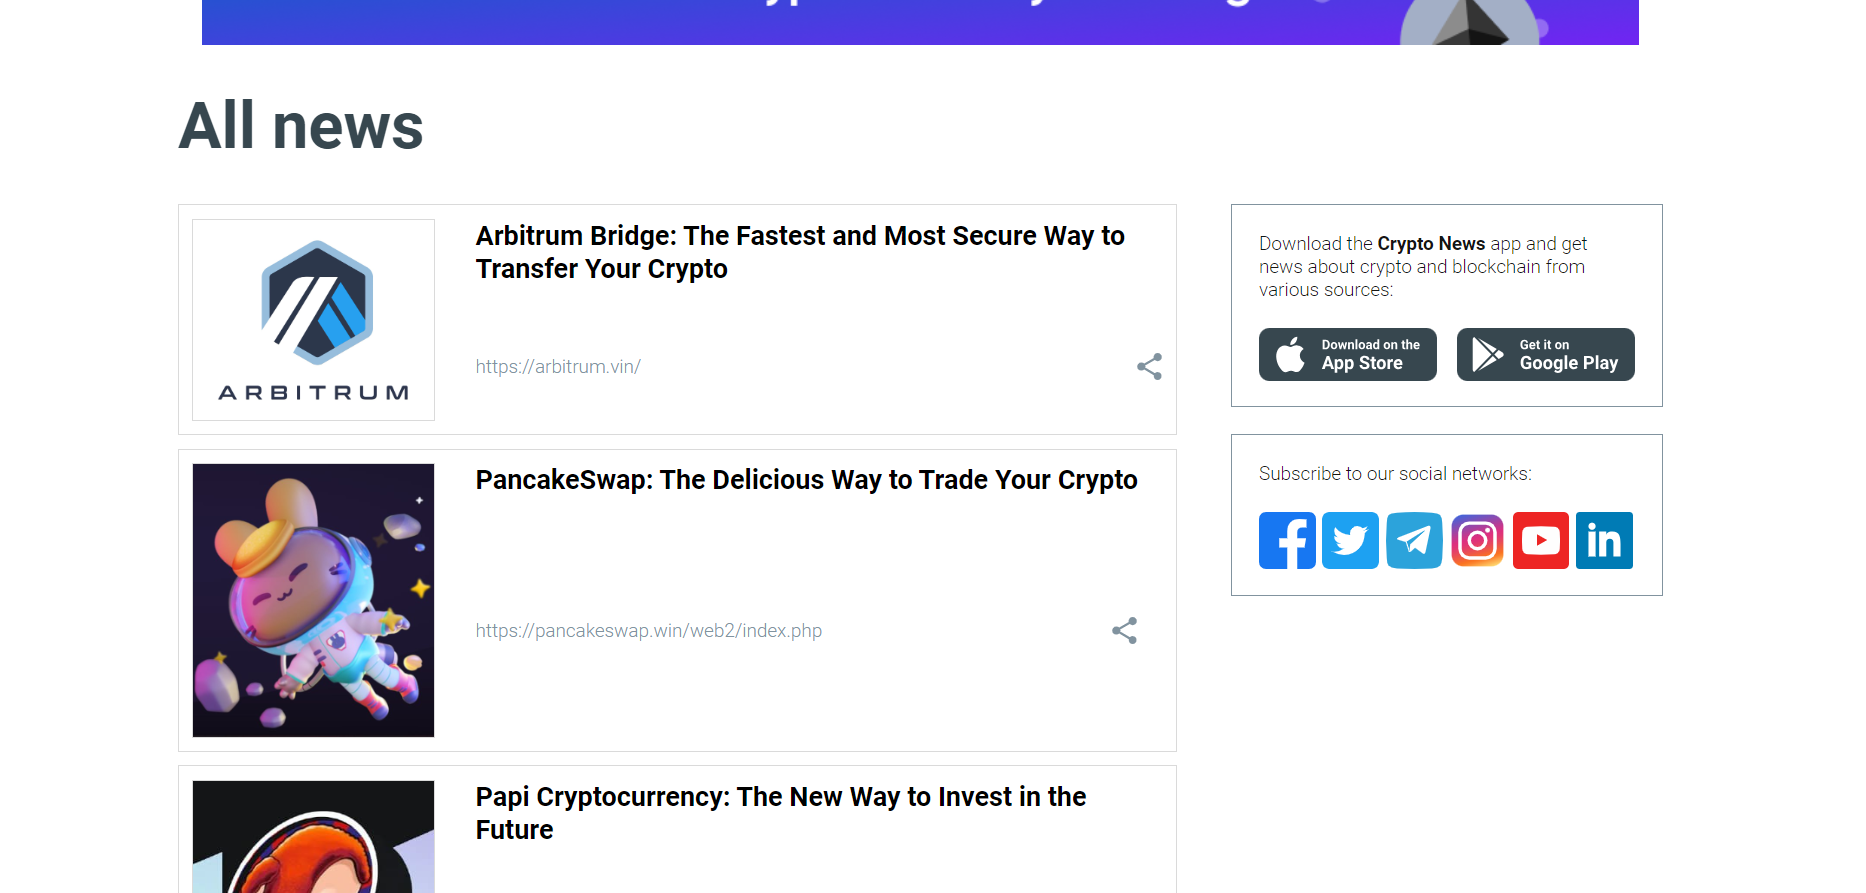This screenshot has width=1866, height=893.
Task: Open the Facebook social network icon
Action: 1287,540
